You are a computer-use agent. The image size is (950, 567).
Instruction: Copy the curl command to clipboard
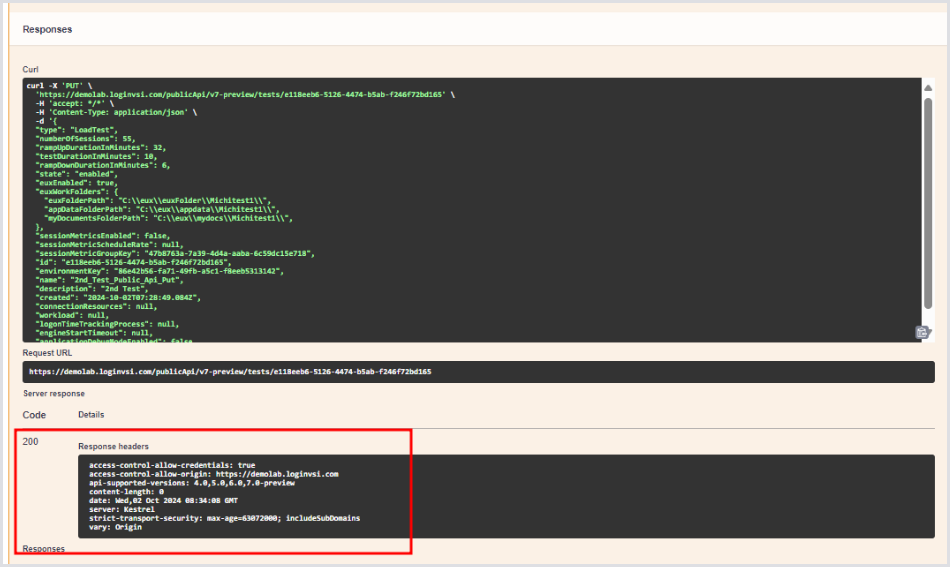coord(921,332)
